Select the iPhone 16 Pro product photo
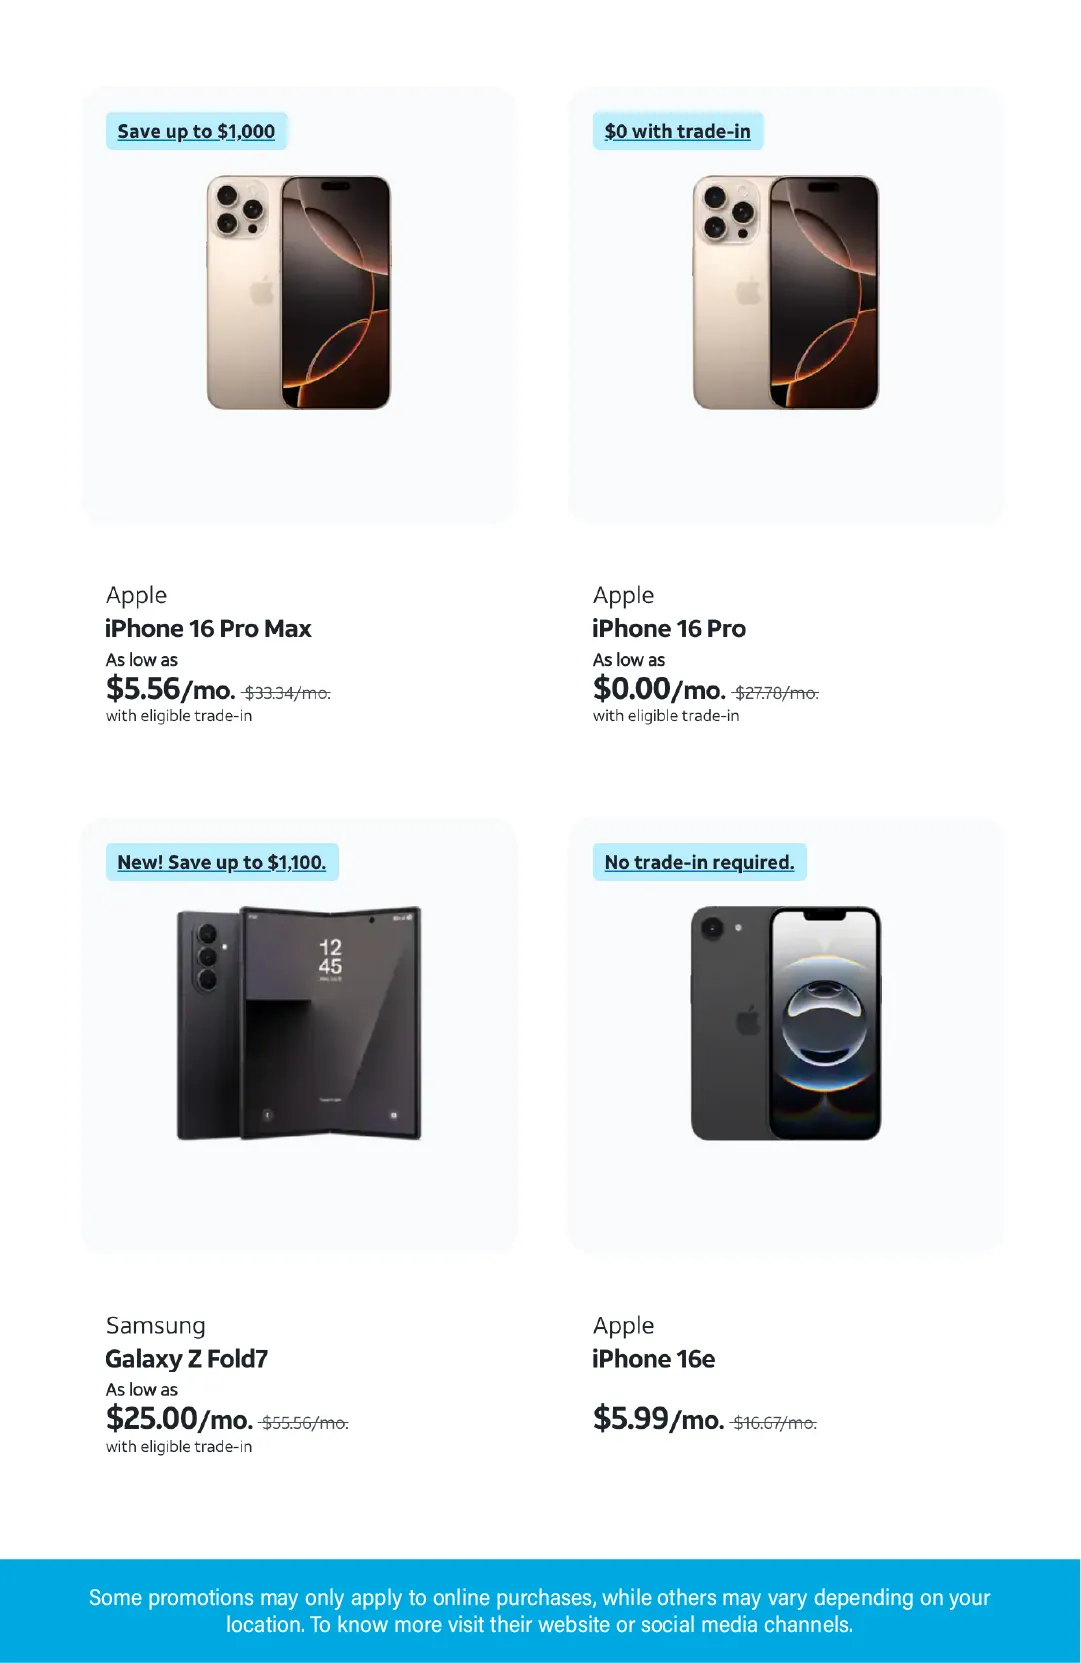The image size is (1081, 1663). click(x=785, y=293)
